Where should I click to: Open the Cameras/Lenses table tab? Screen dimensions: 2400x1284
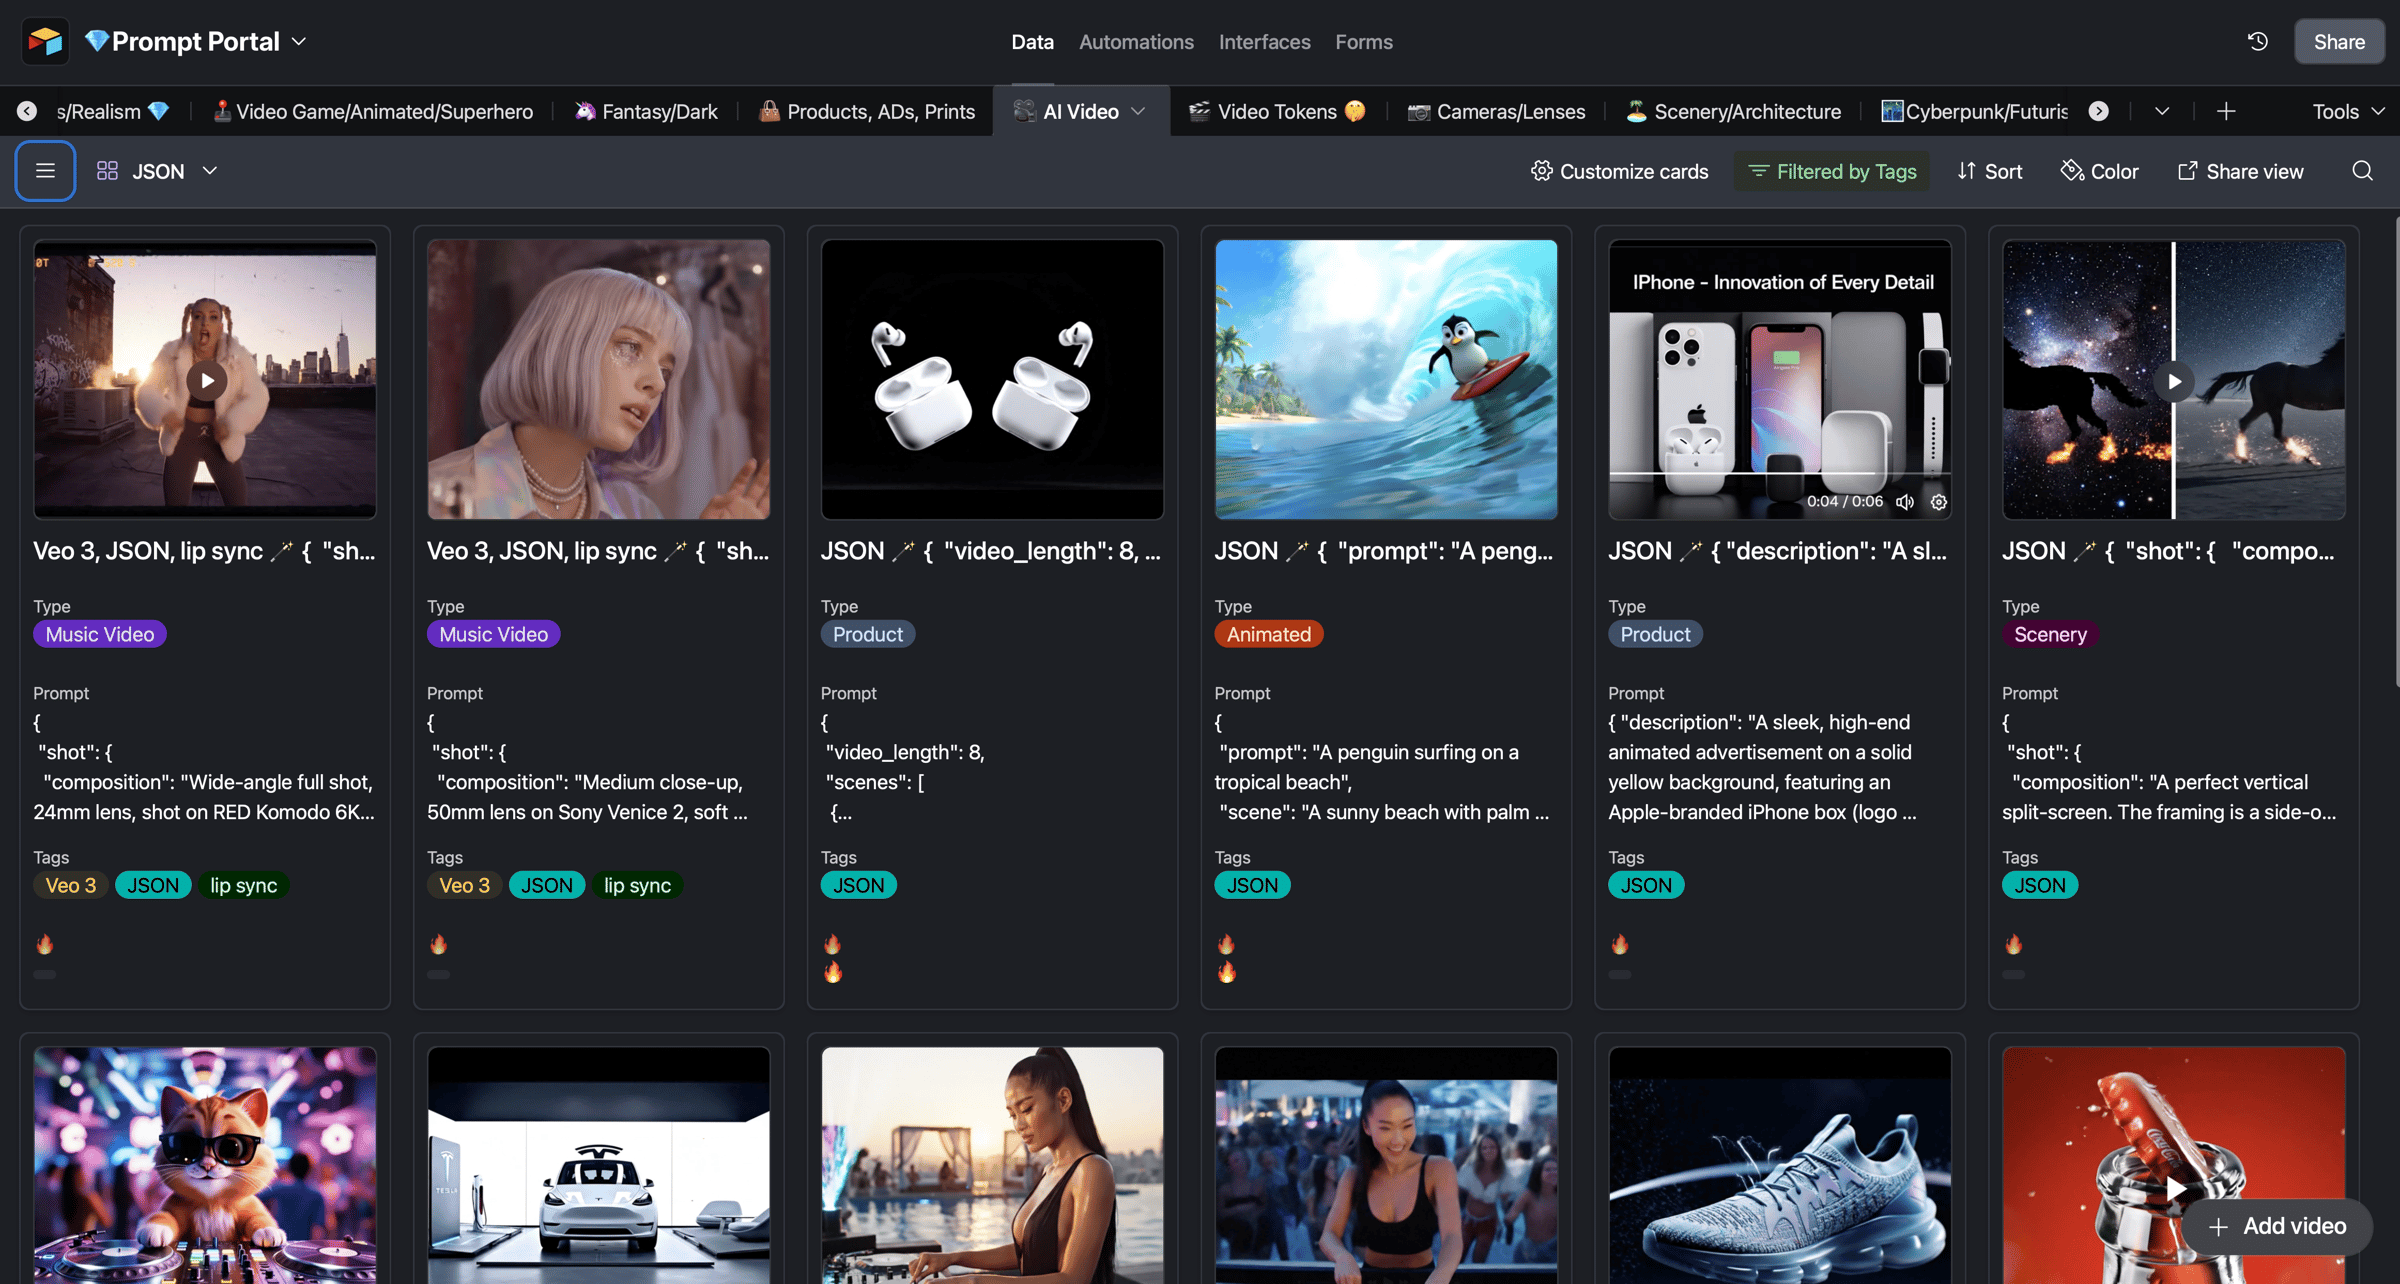click(x=1496, y=111)
